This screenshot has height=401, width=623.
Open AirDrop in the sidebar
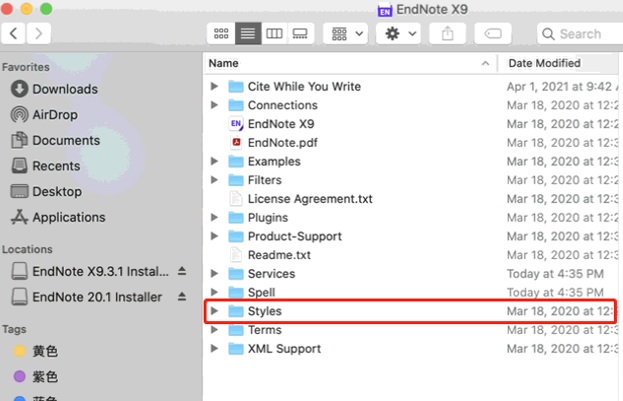[x=44, y=114]
